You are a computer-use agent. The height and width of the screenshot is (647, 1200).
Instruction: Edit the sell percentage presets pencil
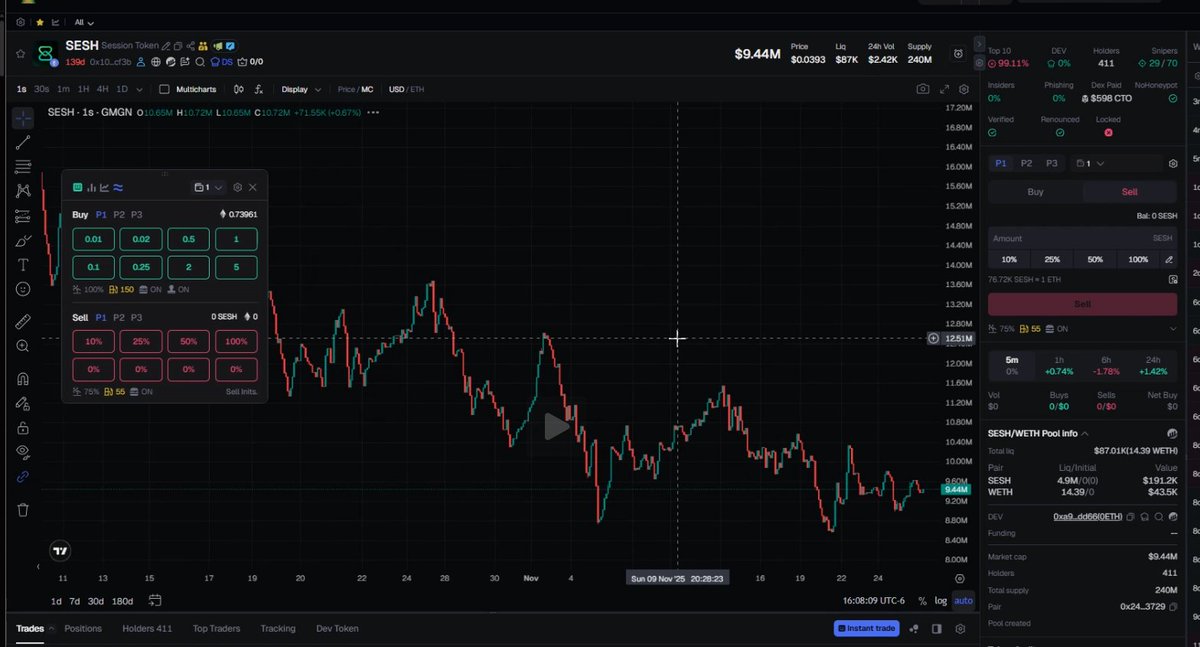click(x=1169, y=259)
